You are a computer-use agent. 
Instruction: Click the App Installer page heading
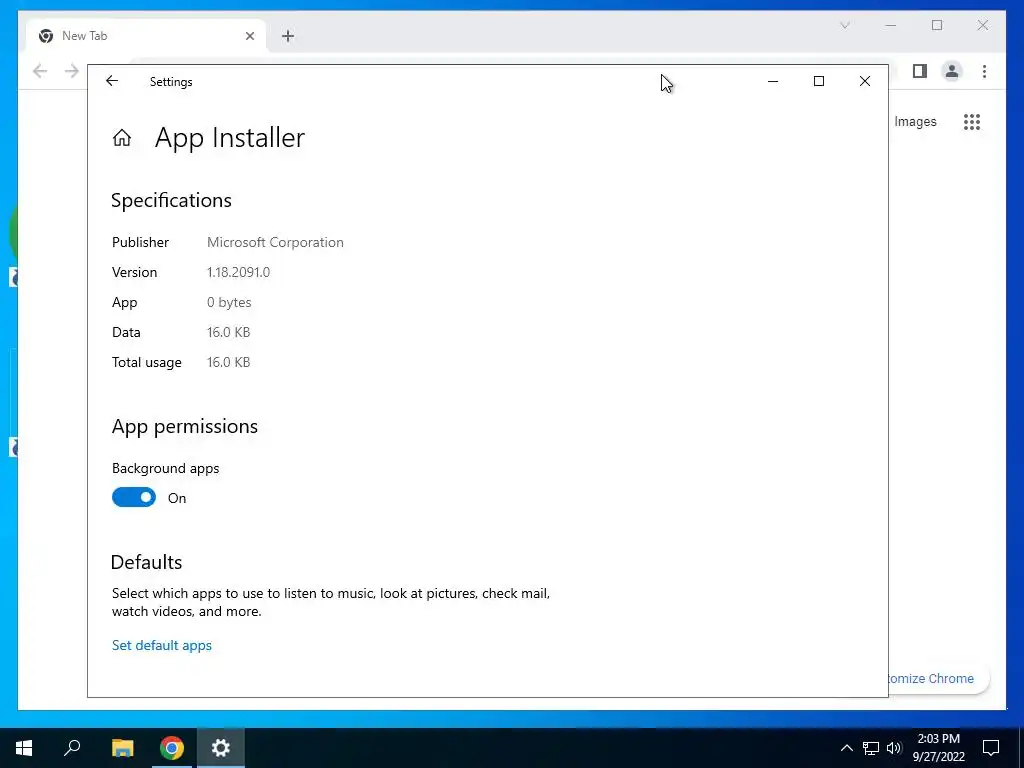pos(230,138)
